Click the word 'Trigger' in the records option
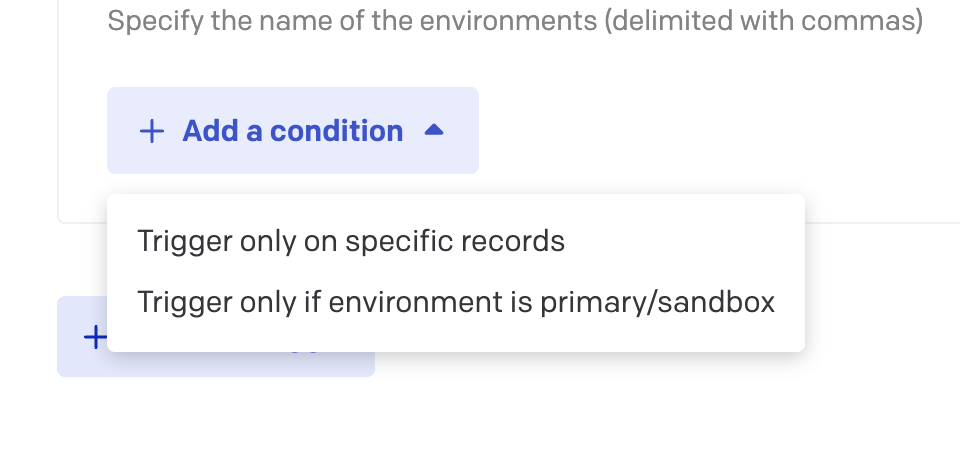 (181, 241)
